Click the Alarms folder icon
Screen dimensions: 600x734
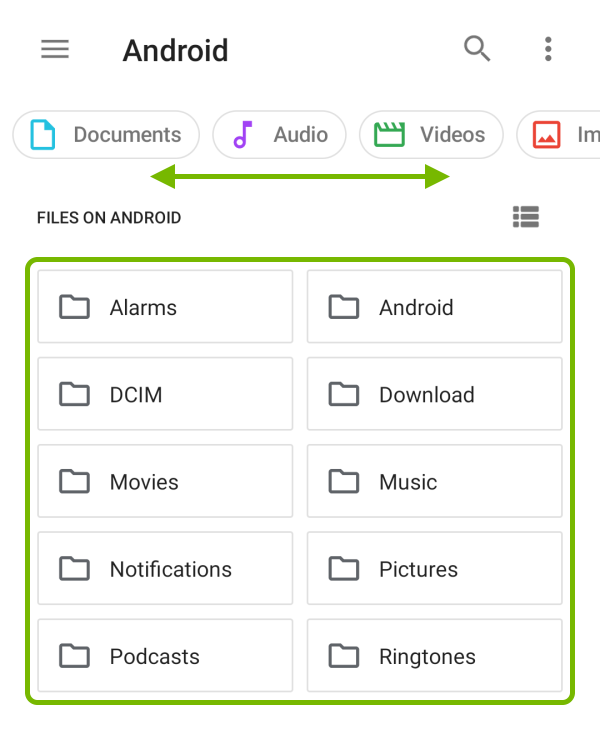point(74,307)
